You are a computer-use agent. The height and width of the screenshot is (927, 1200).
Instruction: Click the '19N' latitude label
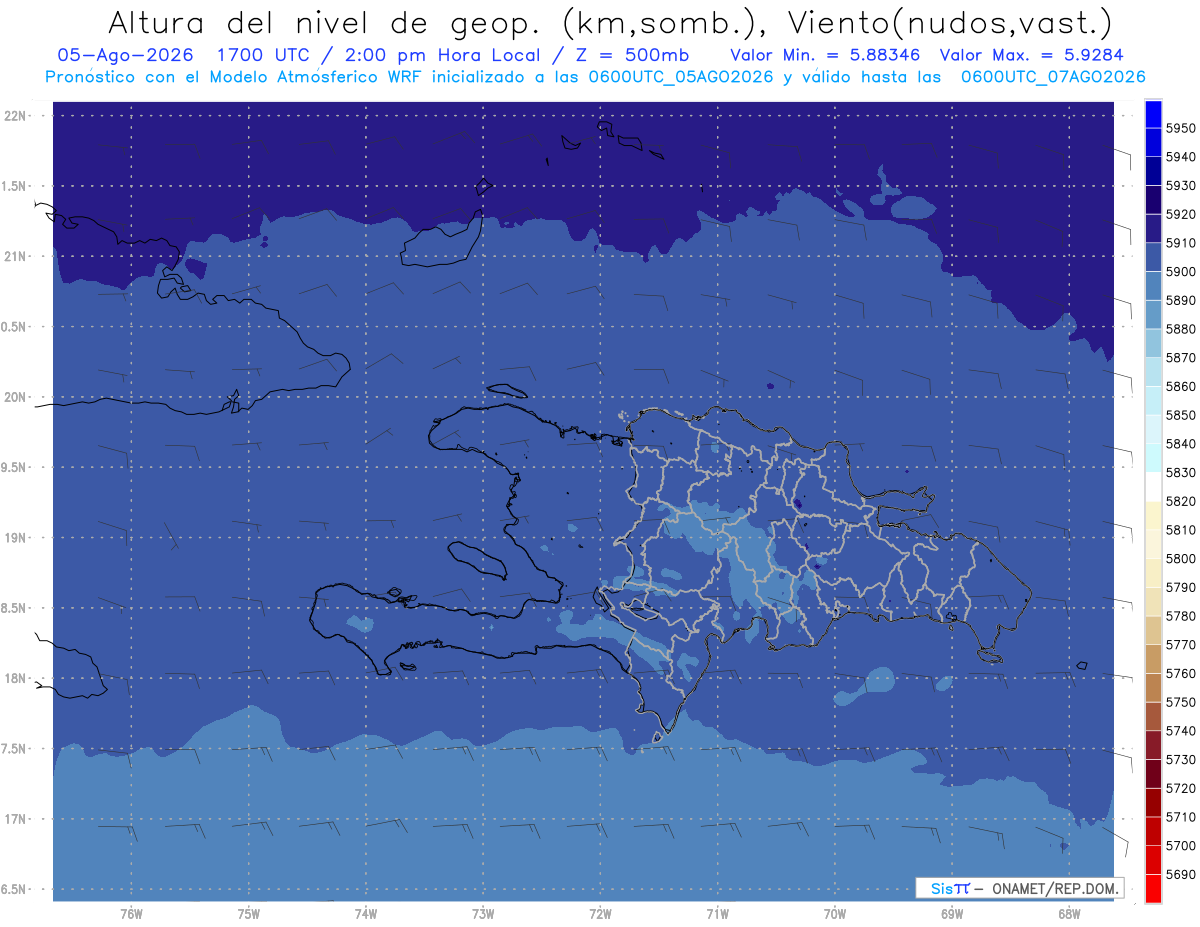pyautogui.click(x=17, y=538)
